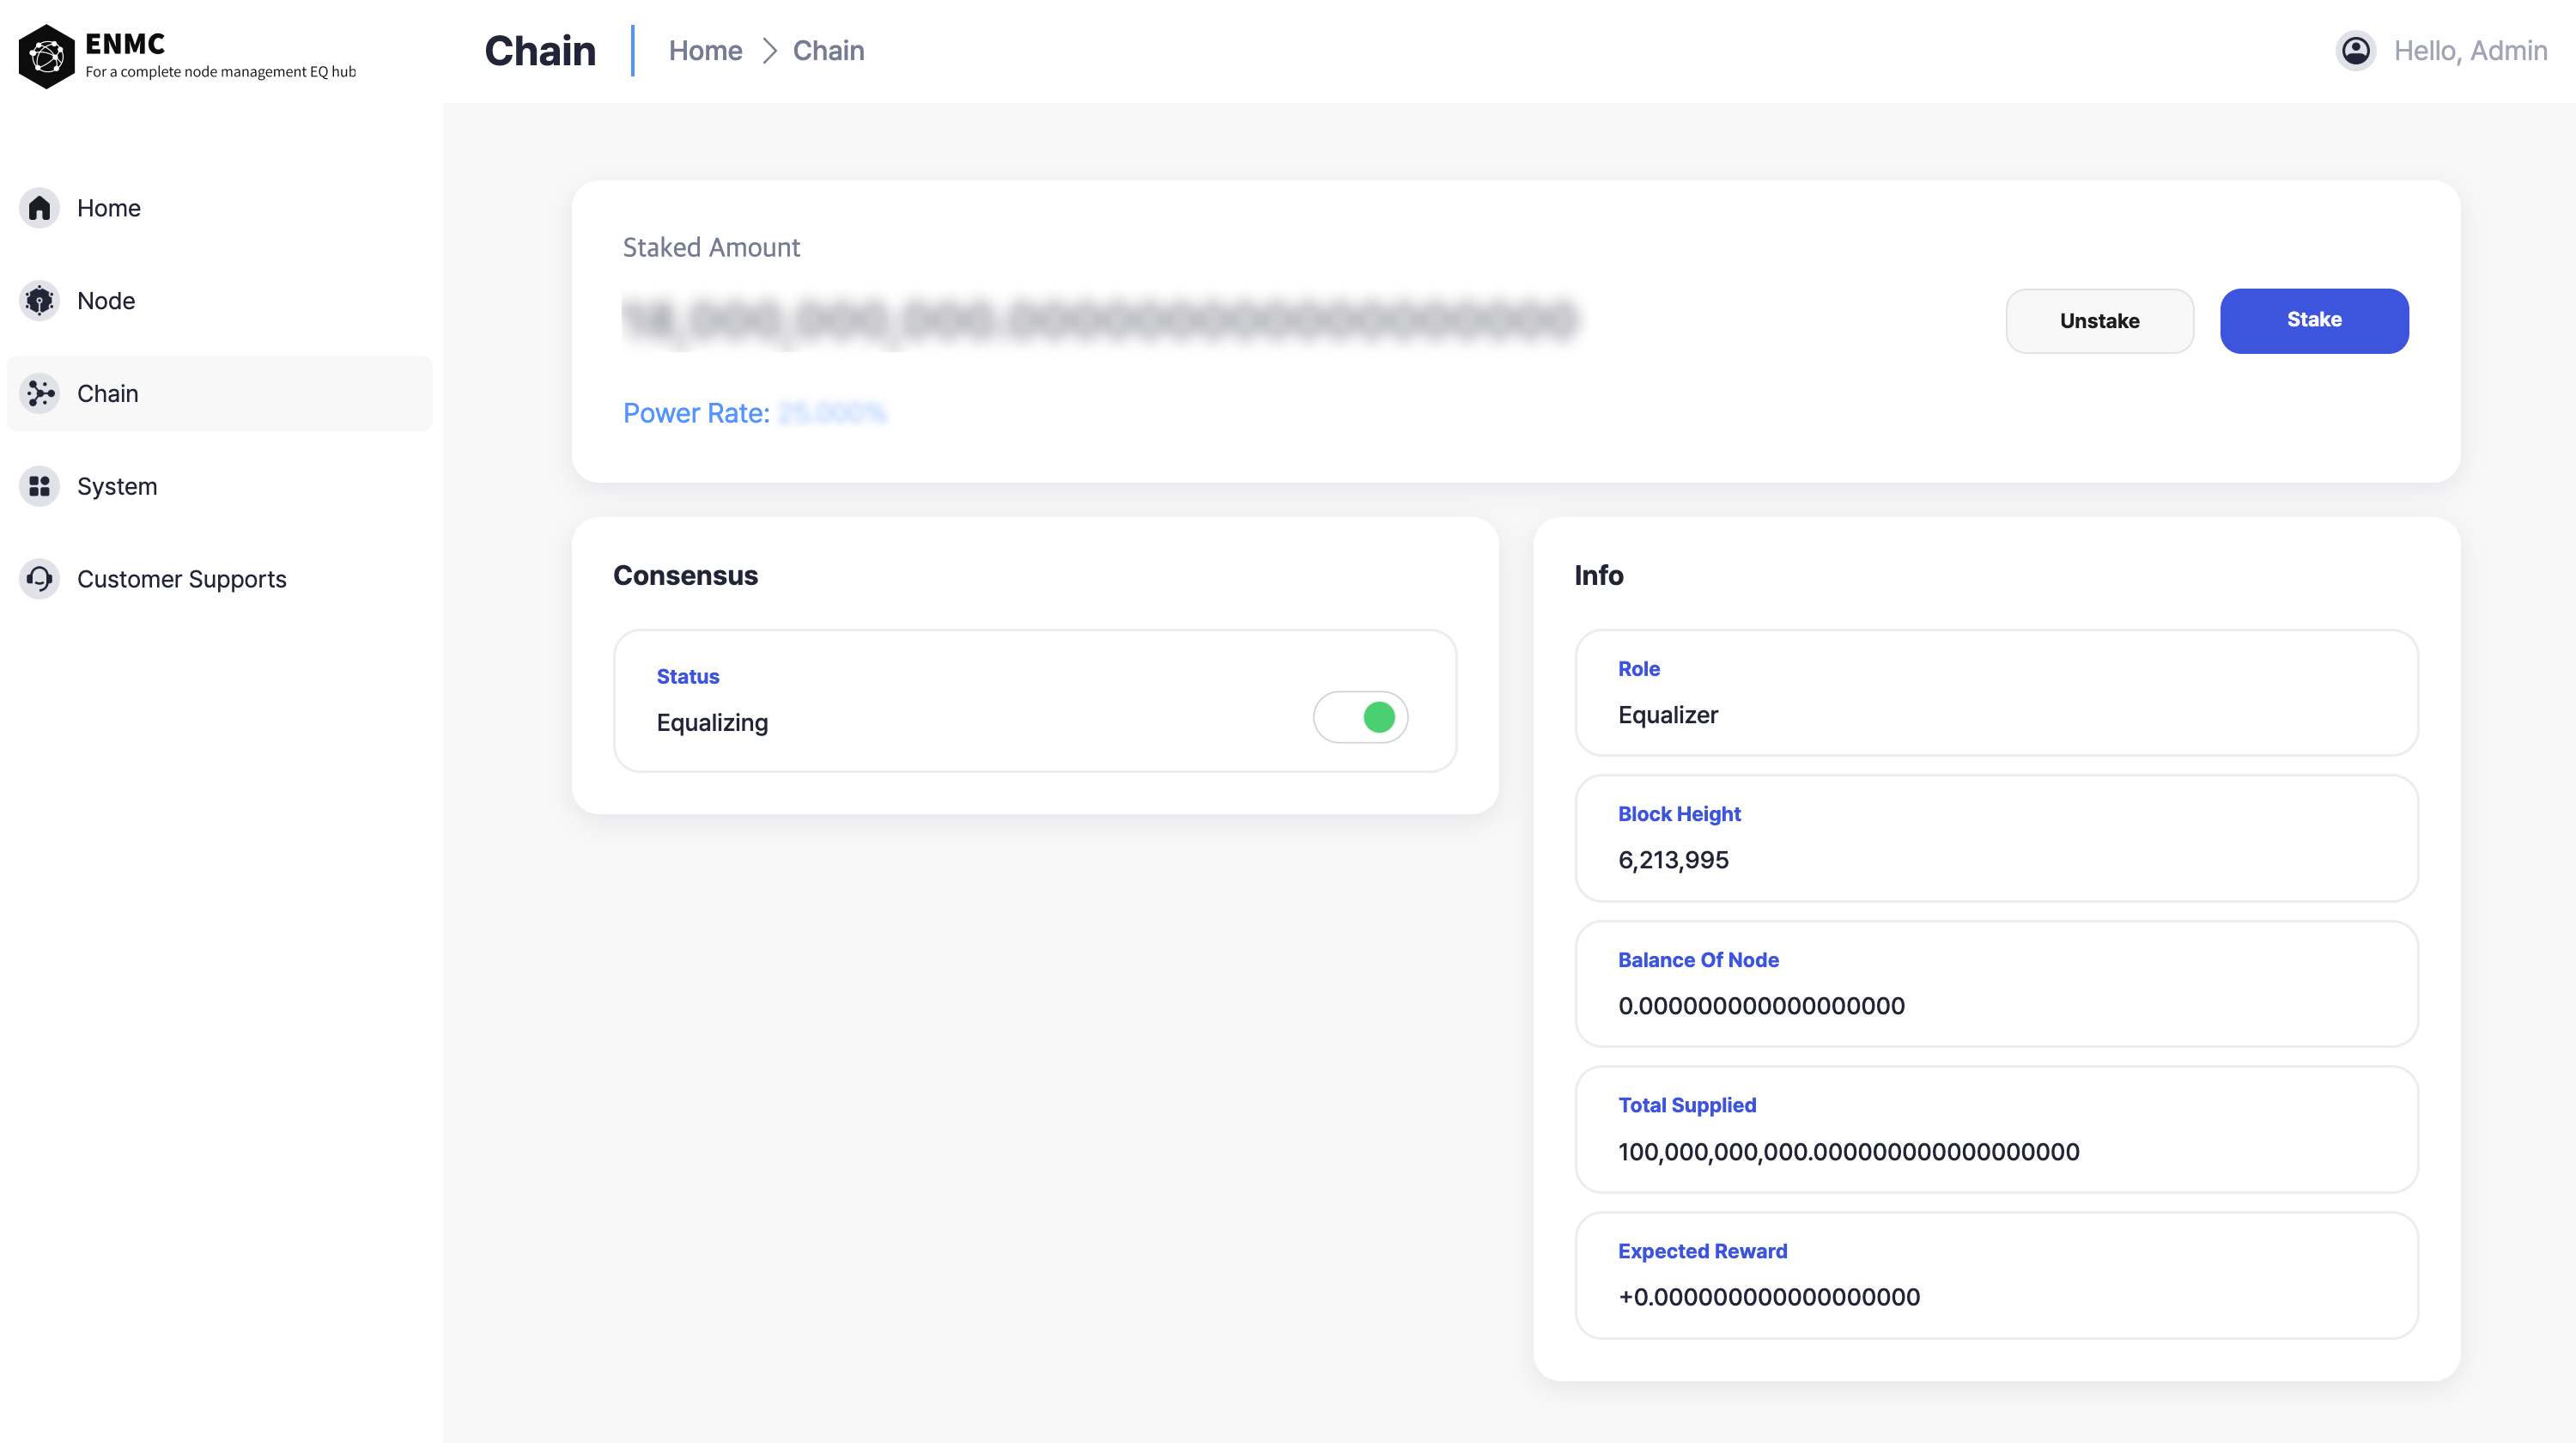The height and width of the screenshot is (1443, 2576).
Task: Click the Block Height info card
Action: [1996, 838]
